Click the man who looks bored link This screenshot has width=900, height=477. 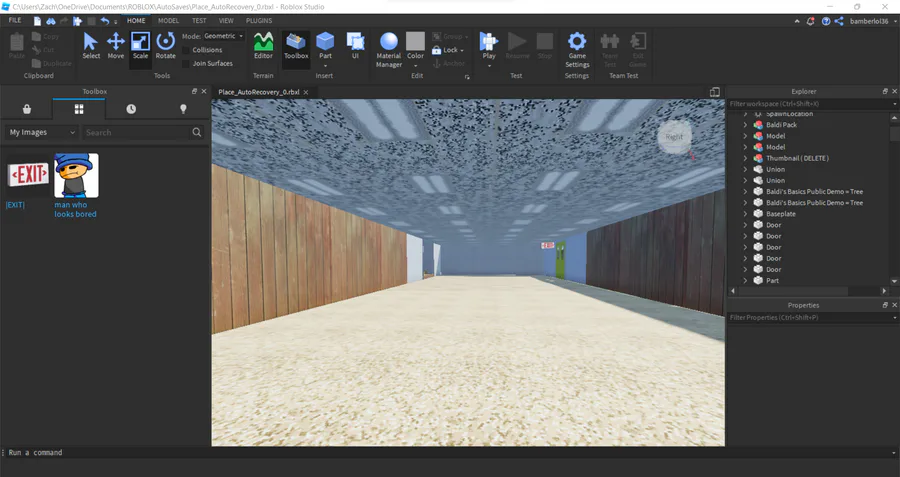(75, 210)
